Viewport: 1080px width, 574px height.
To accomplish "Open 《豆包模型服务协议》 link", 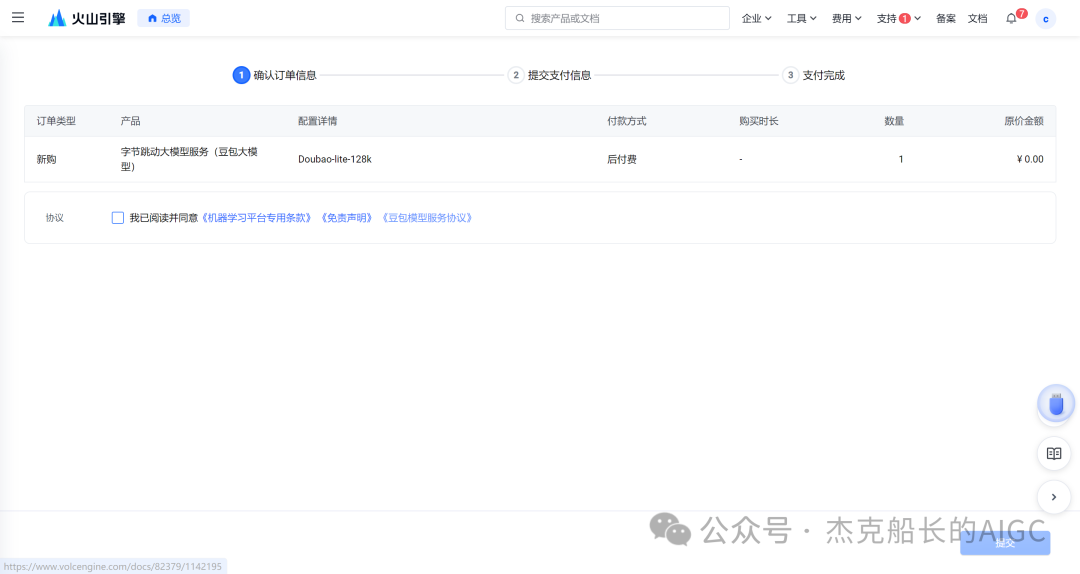I will [x=427, y=218].
